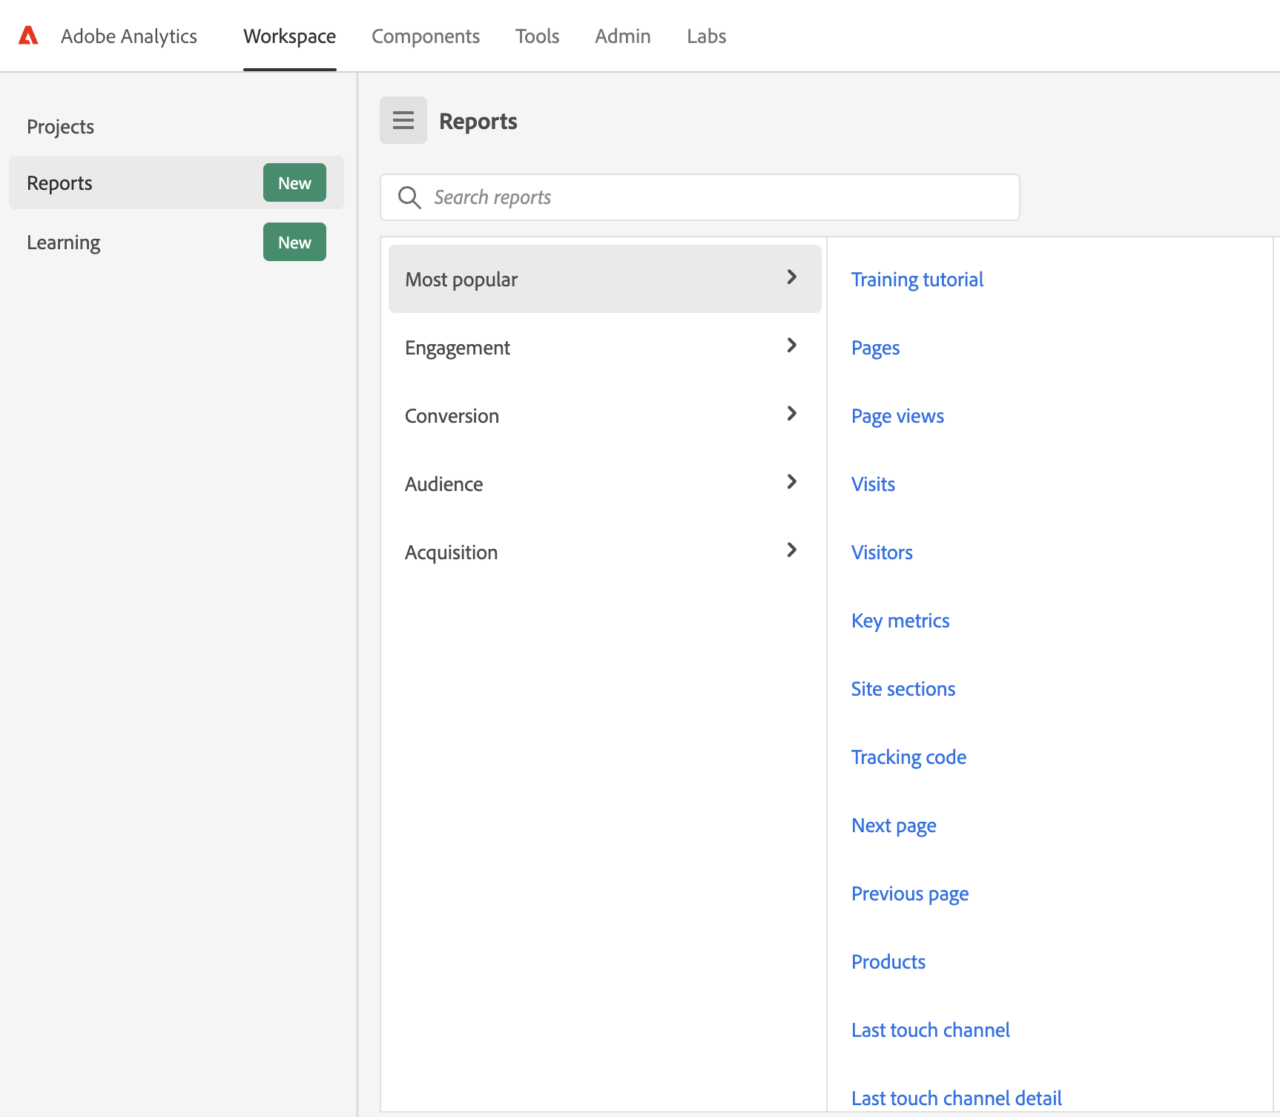
Task: Click the Adobe logo icon
Action: coord(28,36)
